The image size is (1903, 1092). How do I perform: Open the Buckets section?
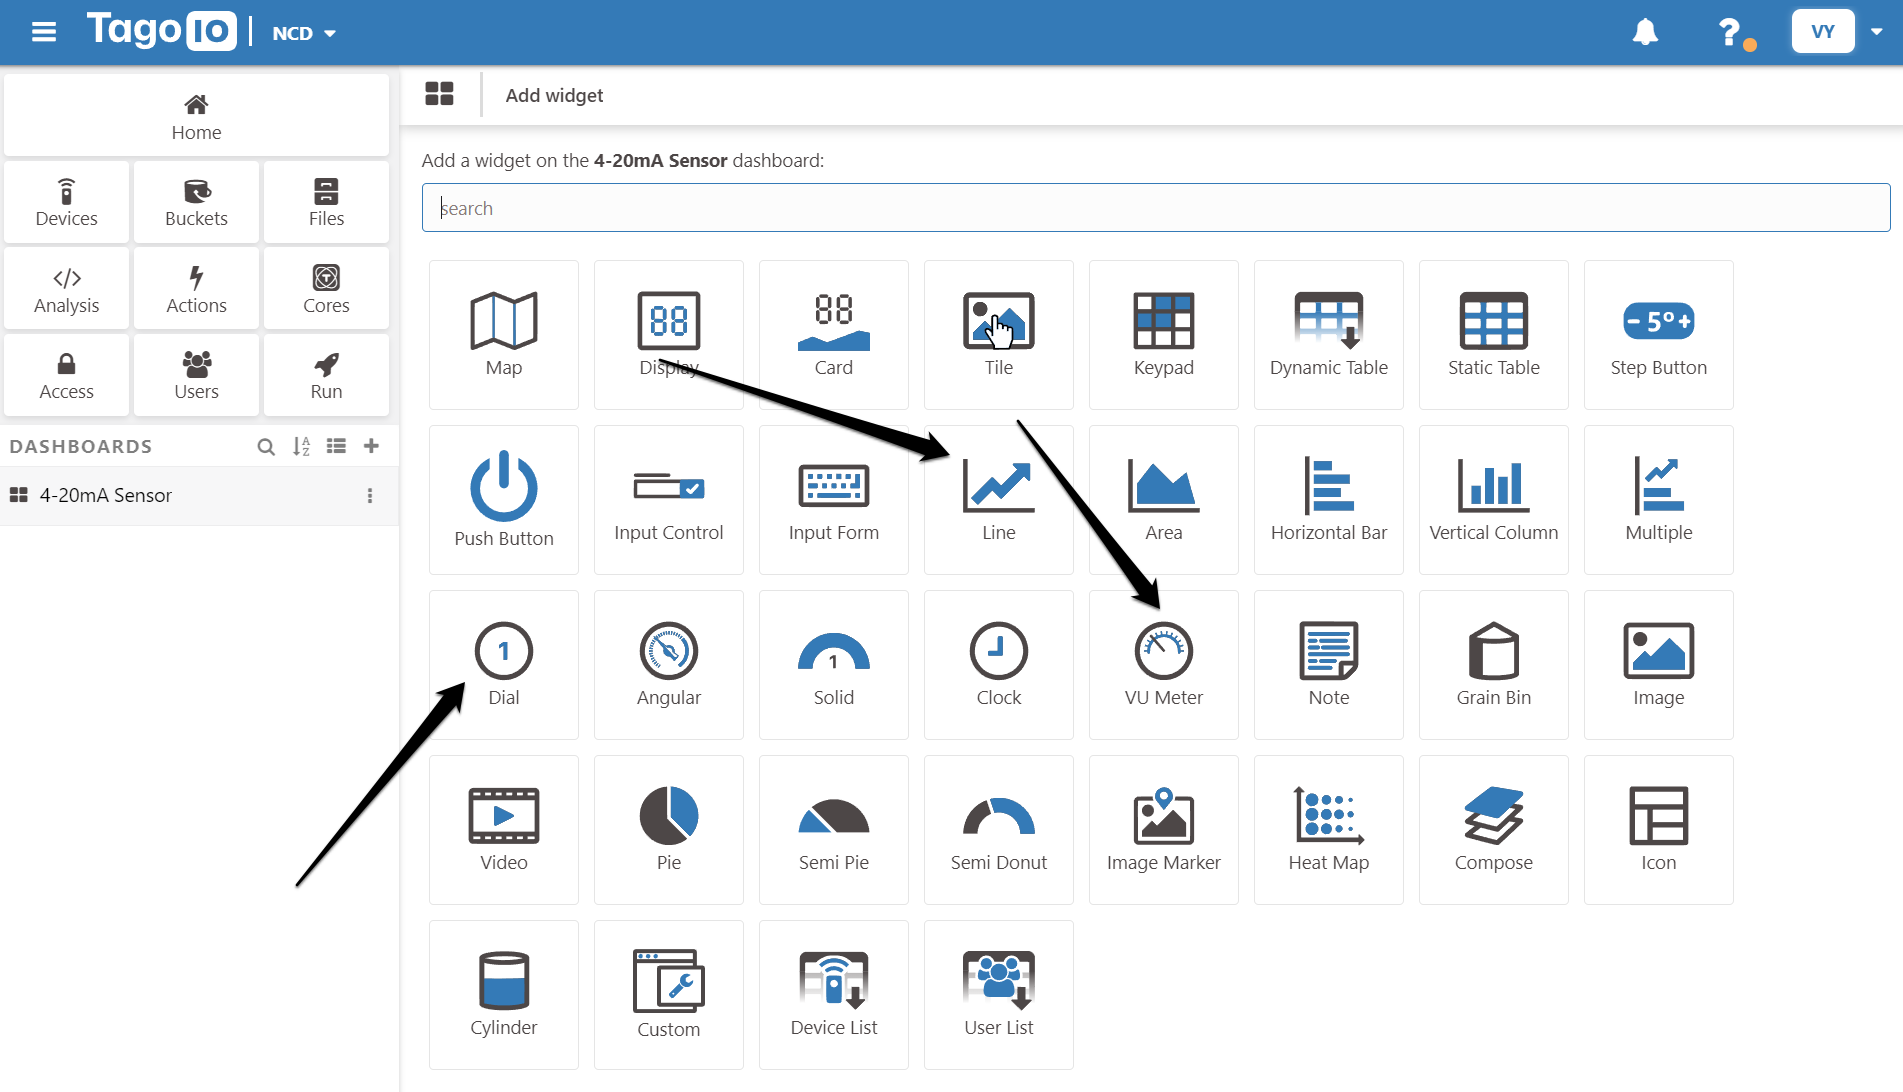pos(196,202)
